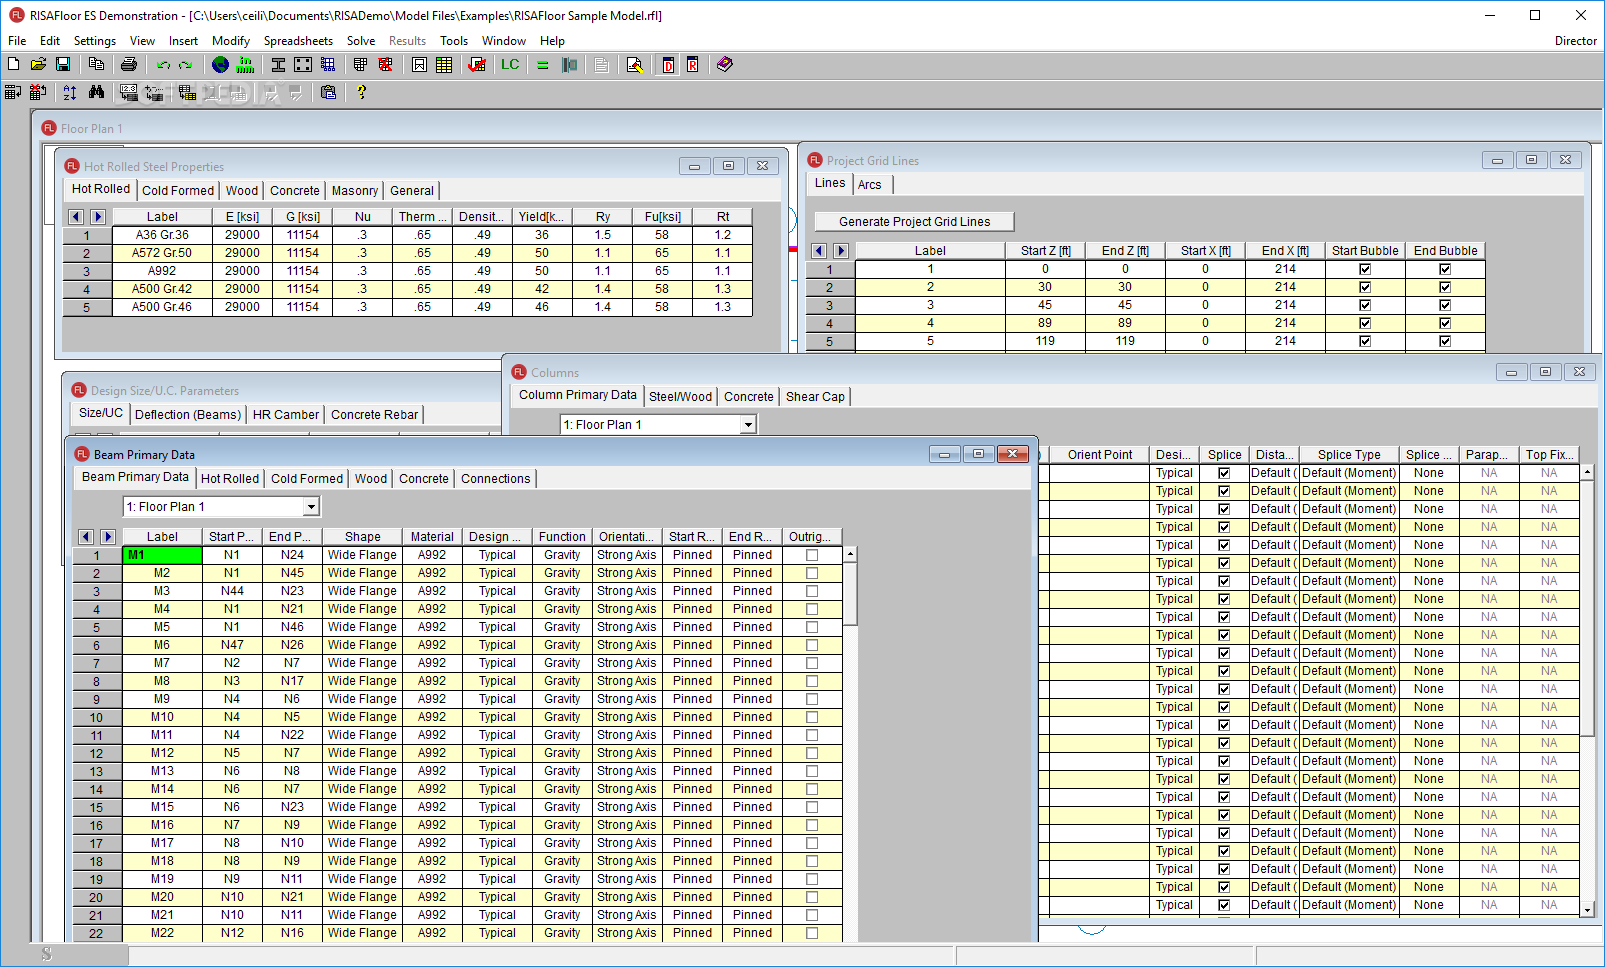1605x967 pixels.
Task: Toggle Start Bubble for grid line 4
Action: [x=1365, y=323]
